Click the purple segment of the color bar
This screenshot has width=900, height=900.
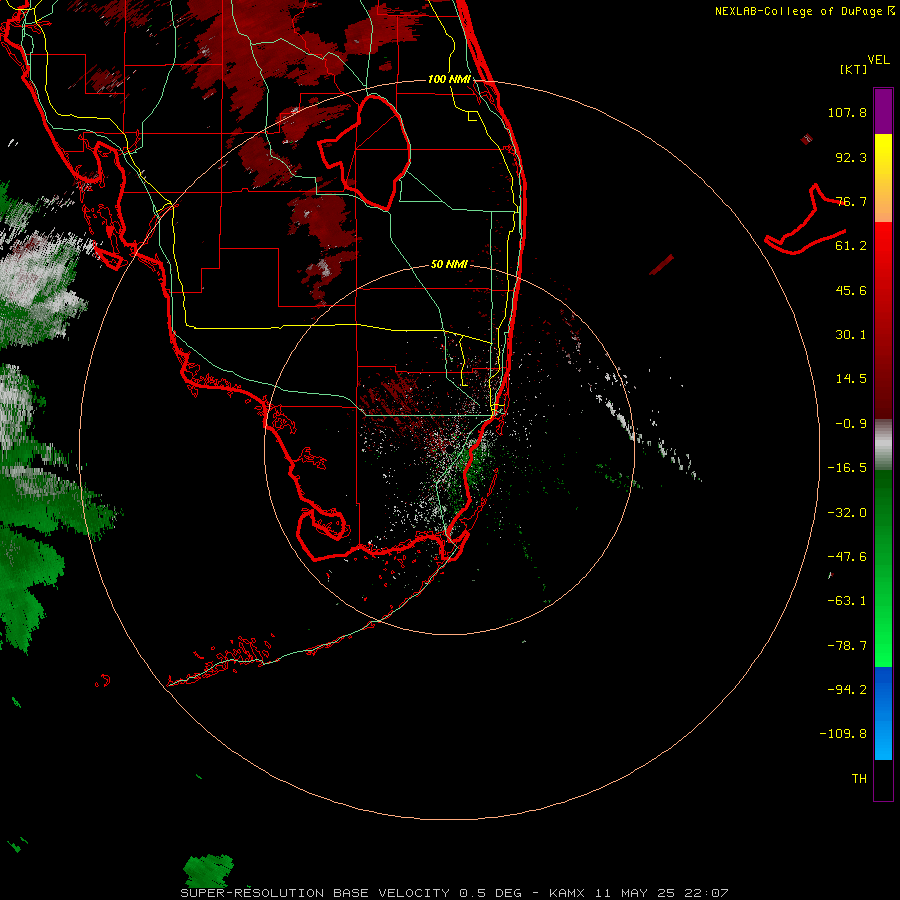pyautogui.click(x=883, y=111)
